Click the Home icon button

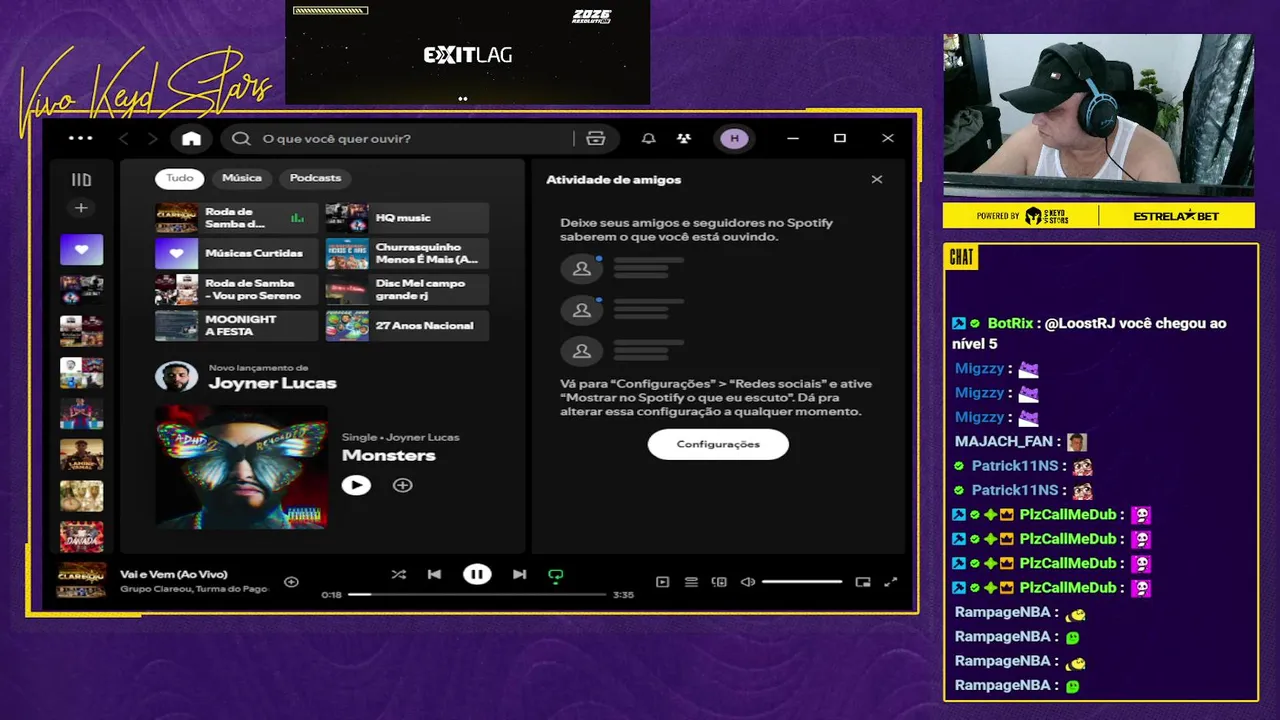(x=191, y=139)
